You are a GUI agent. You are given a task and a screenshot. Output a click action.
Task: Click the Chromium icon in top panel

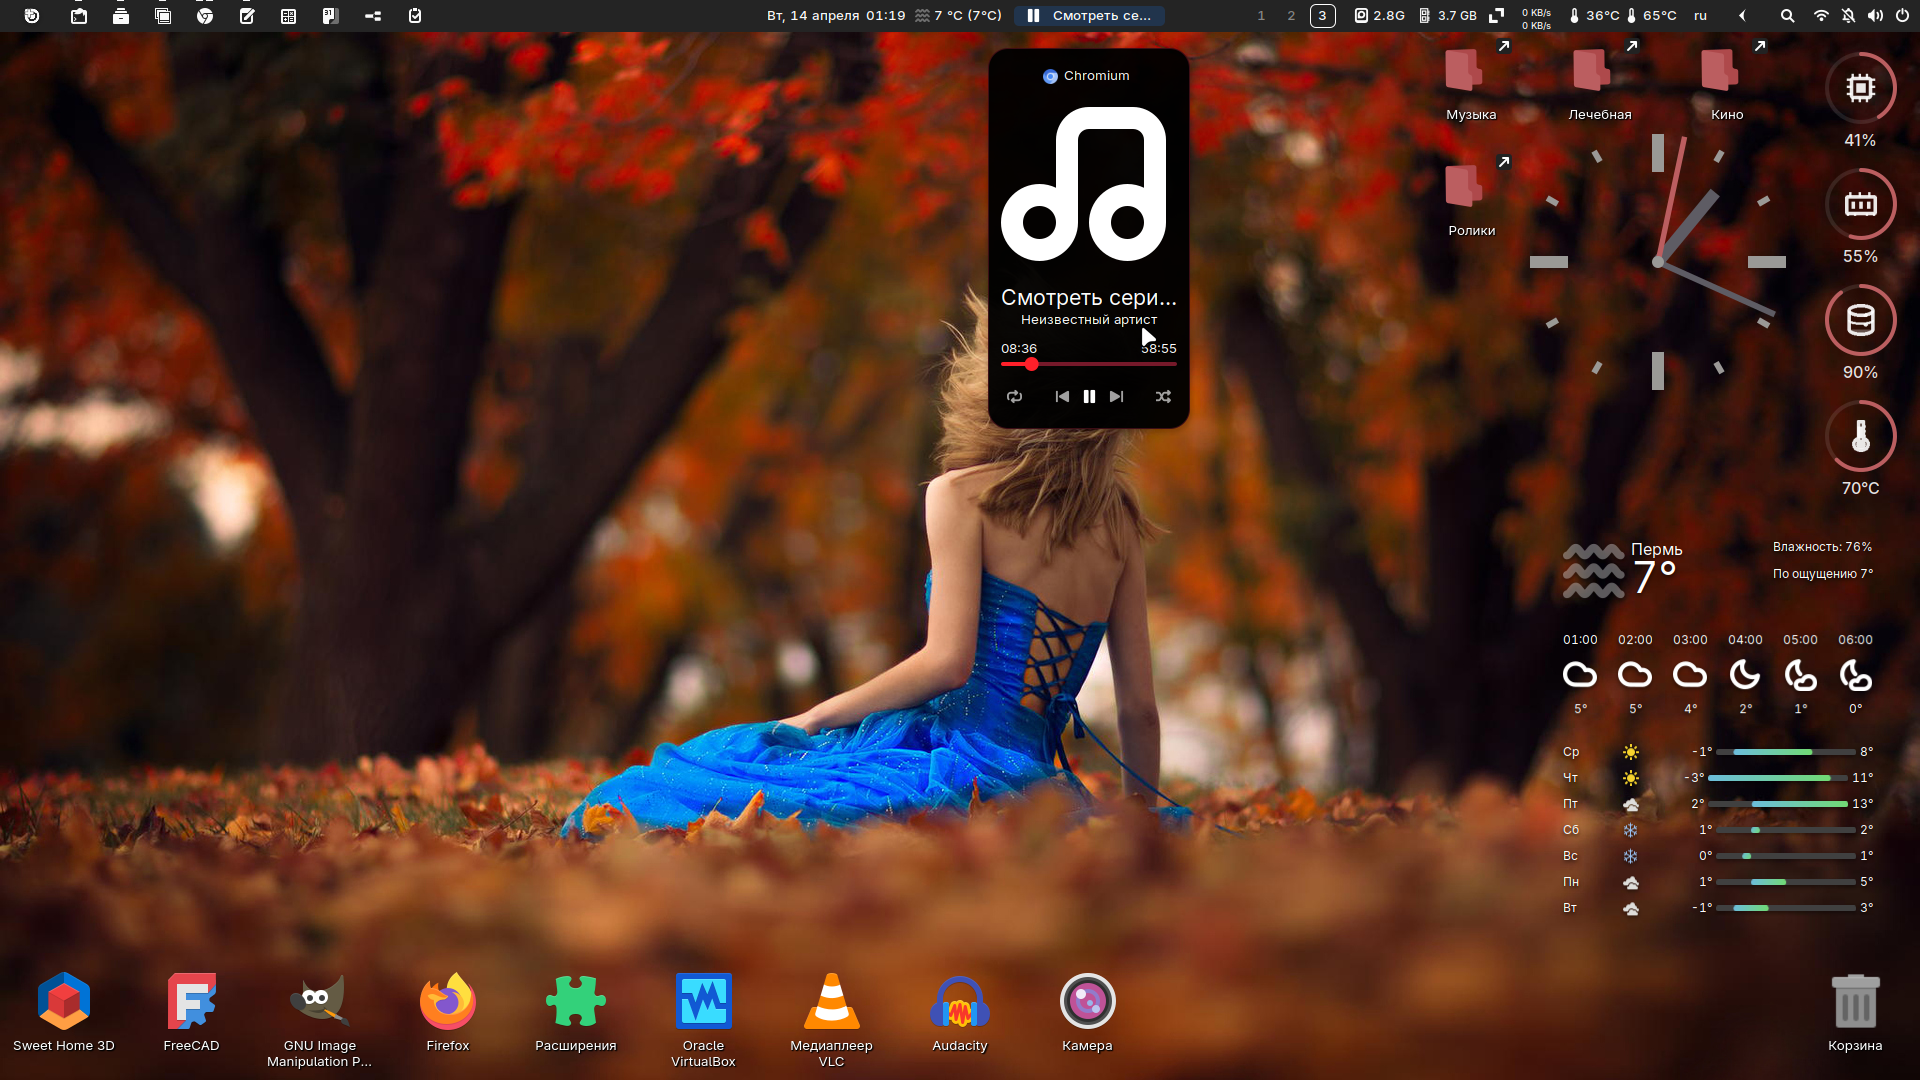pos(205,15)
